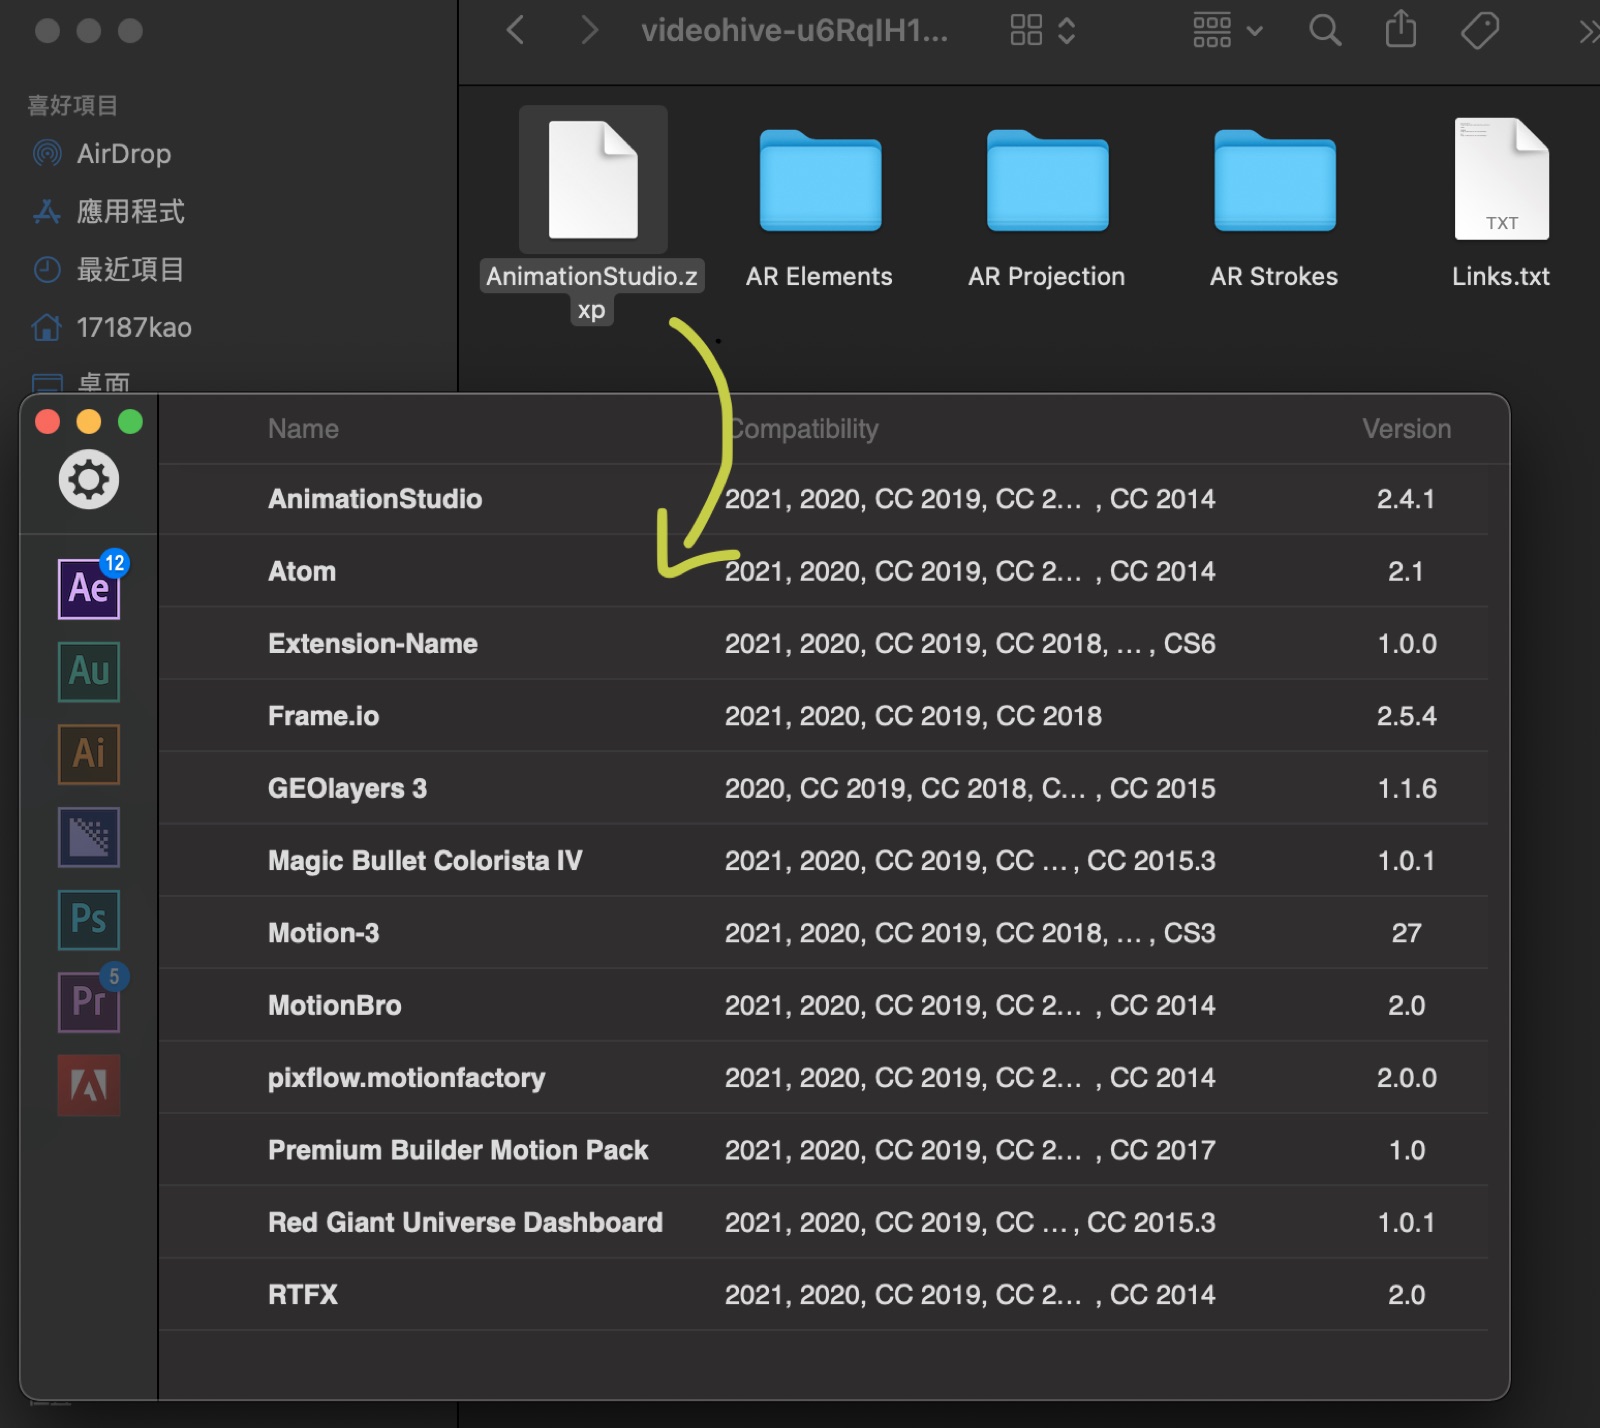This screenshot has height=1428, width=1600.
Task: Open 17187kao home folder in sidebar
Action: [112, 327]
